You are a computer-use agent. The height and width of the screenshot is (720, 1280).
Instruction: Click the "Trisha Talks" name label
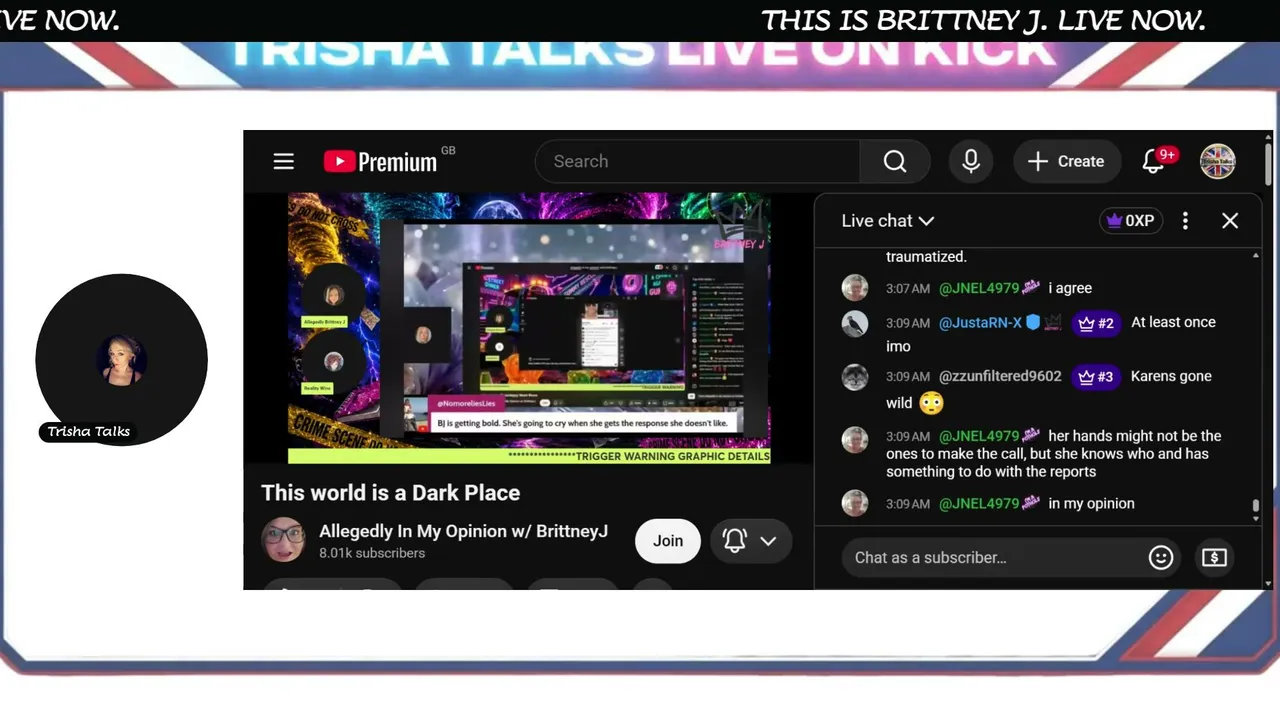89,432
